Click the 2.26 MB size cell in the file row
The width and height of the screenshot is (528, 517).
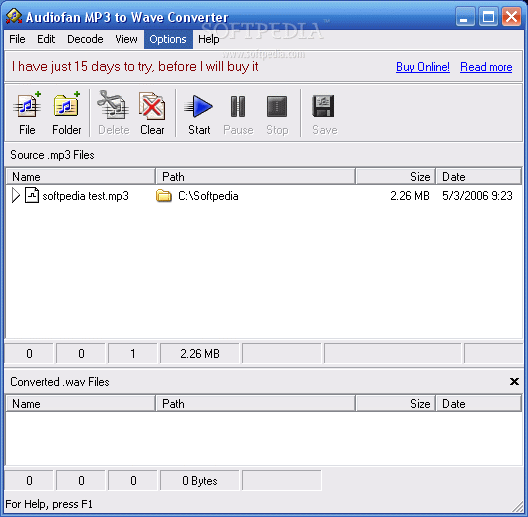[410, 196]
